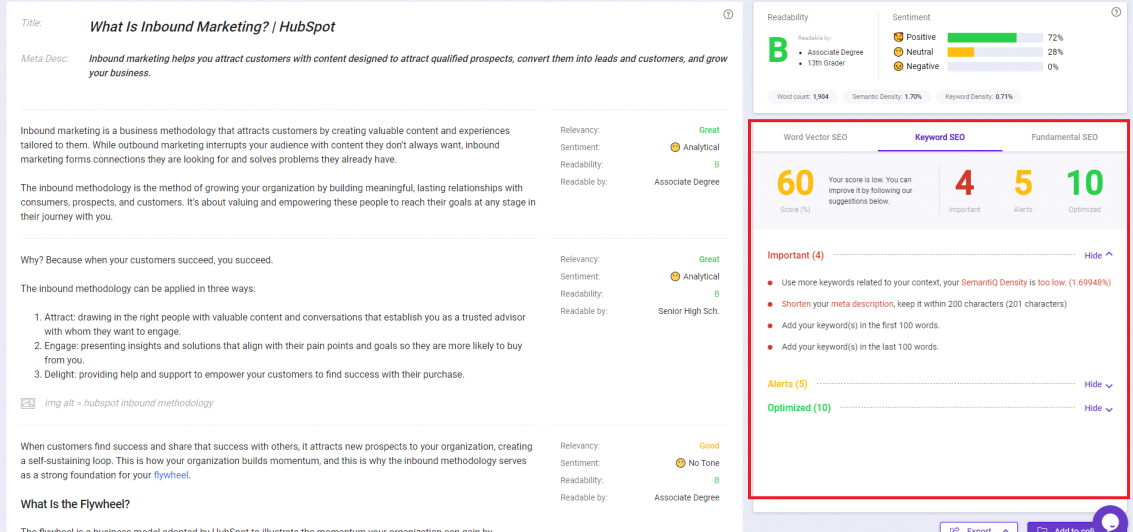The image size is (1133, 532).
Task: Click the meta description link
Action: (x=862, y=304)
